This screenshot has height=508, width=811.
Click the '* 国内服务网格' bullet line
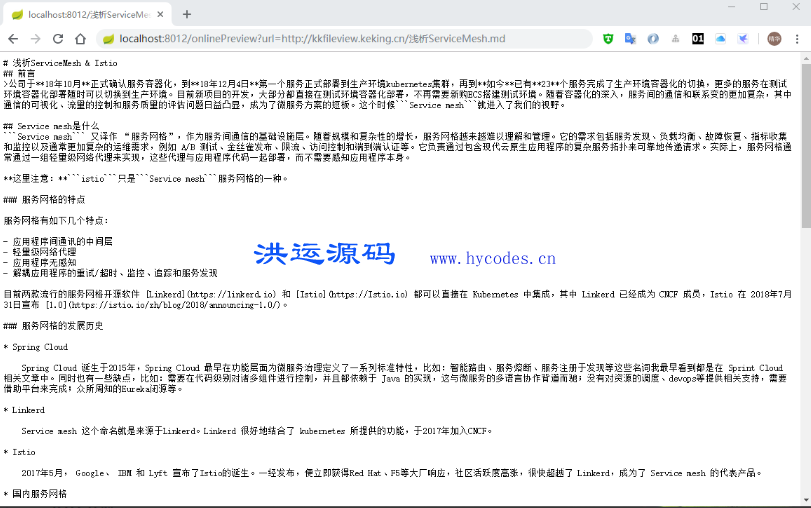[35, 494]
